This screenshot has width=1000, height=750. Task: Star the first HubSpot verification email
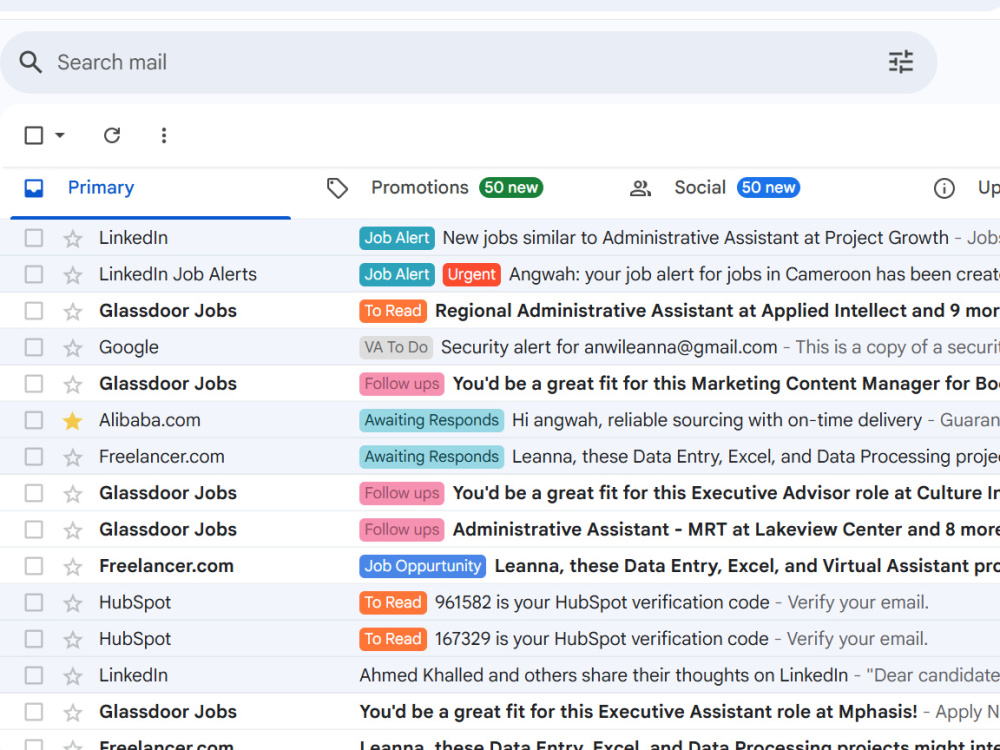point(73,603)
